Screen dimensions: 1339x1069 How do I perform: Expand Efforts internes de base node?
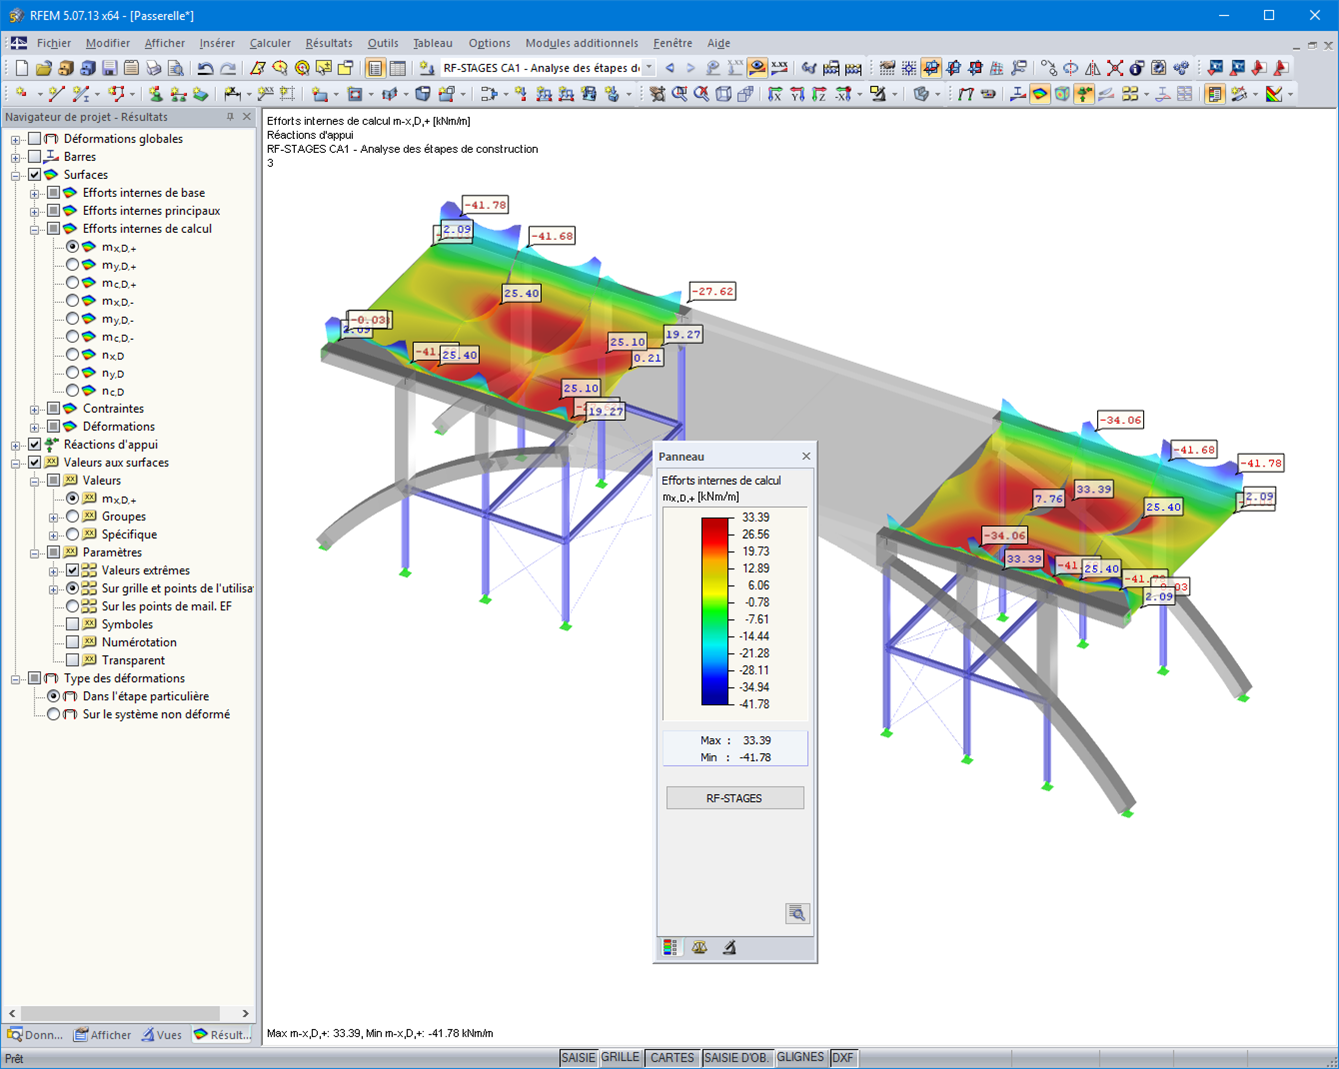pyautogui.click(x=35, y=193)
